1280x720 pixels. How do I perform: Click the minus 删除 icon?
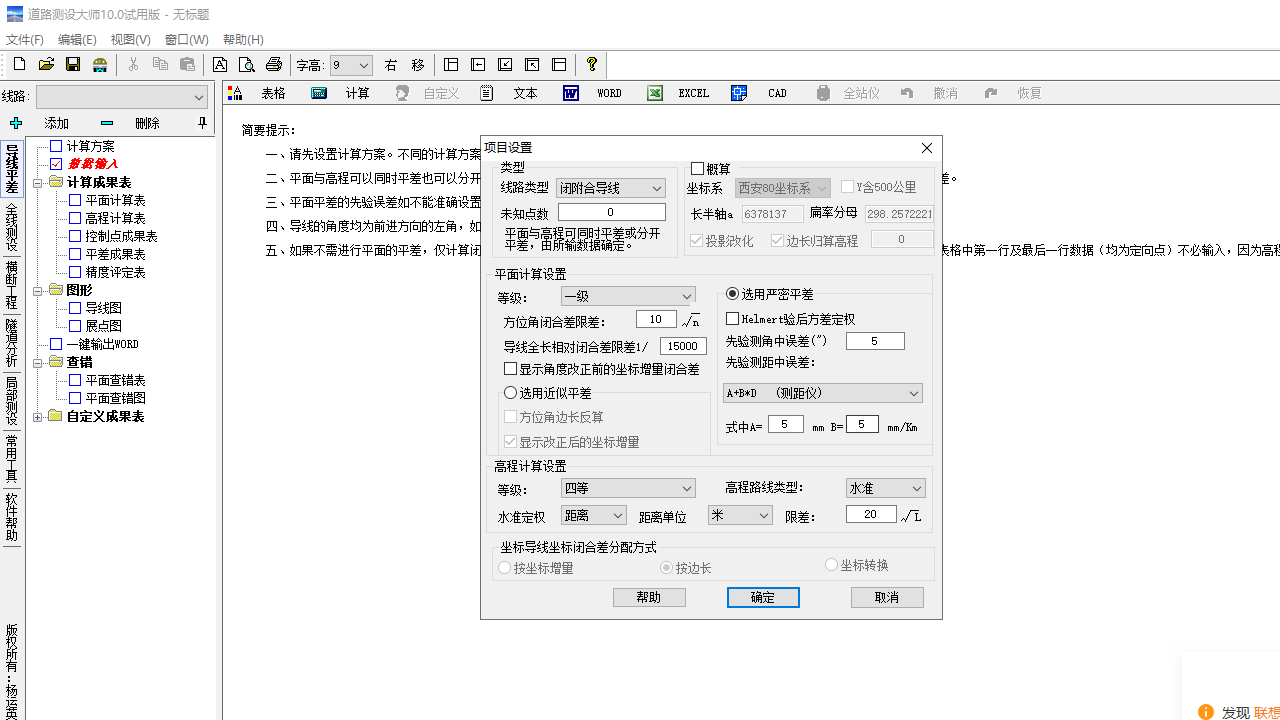(107, 123)
